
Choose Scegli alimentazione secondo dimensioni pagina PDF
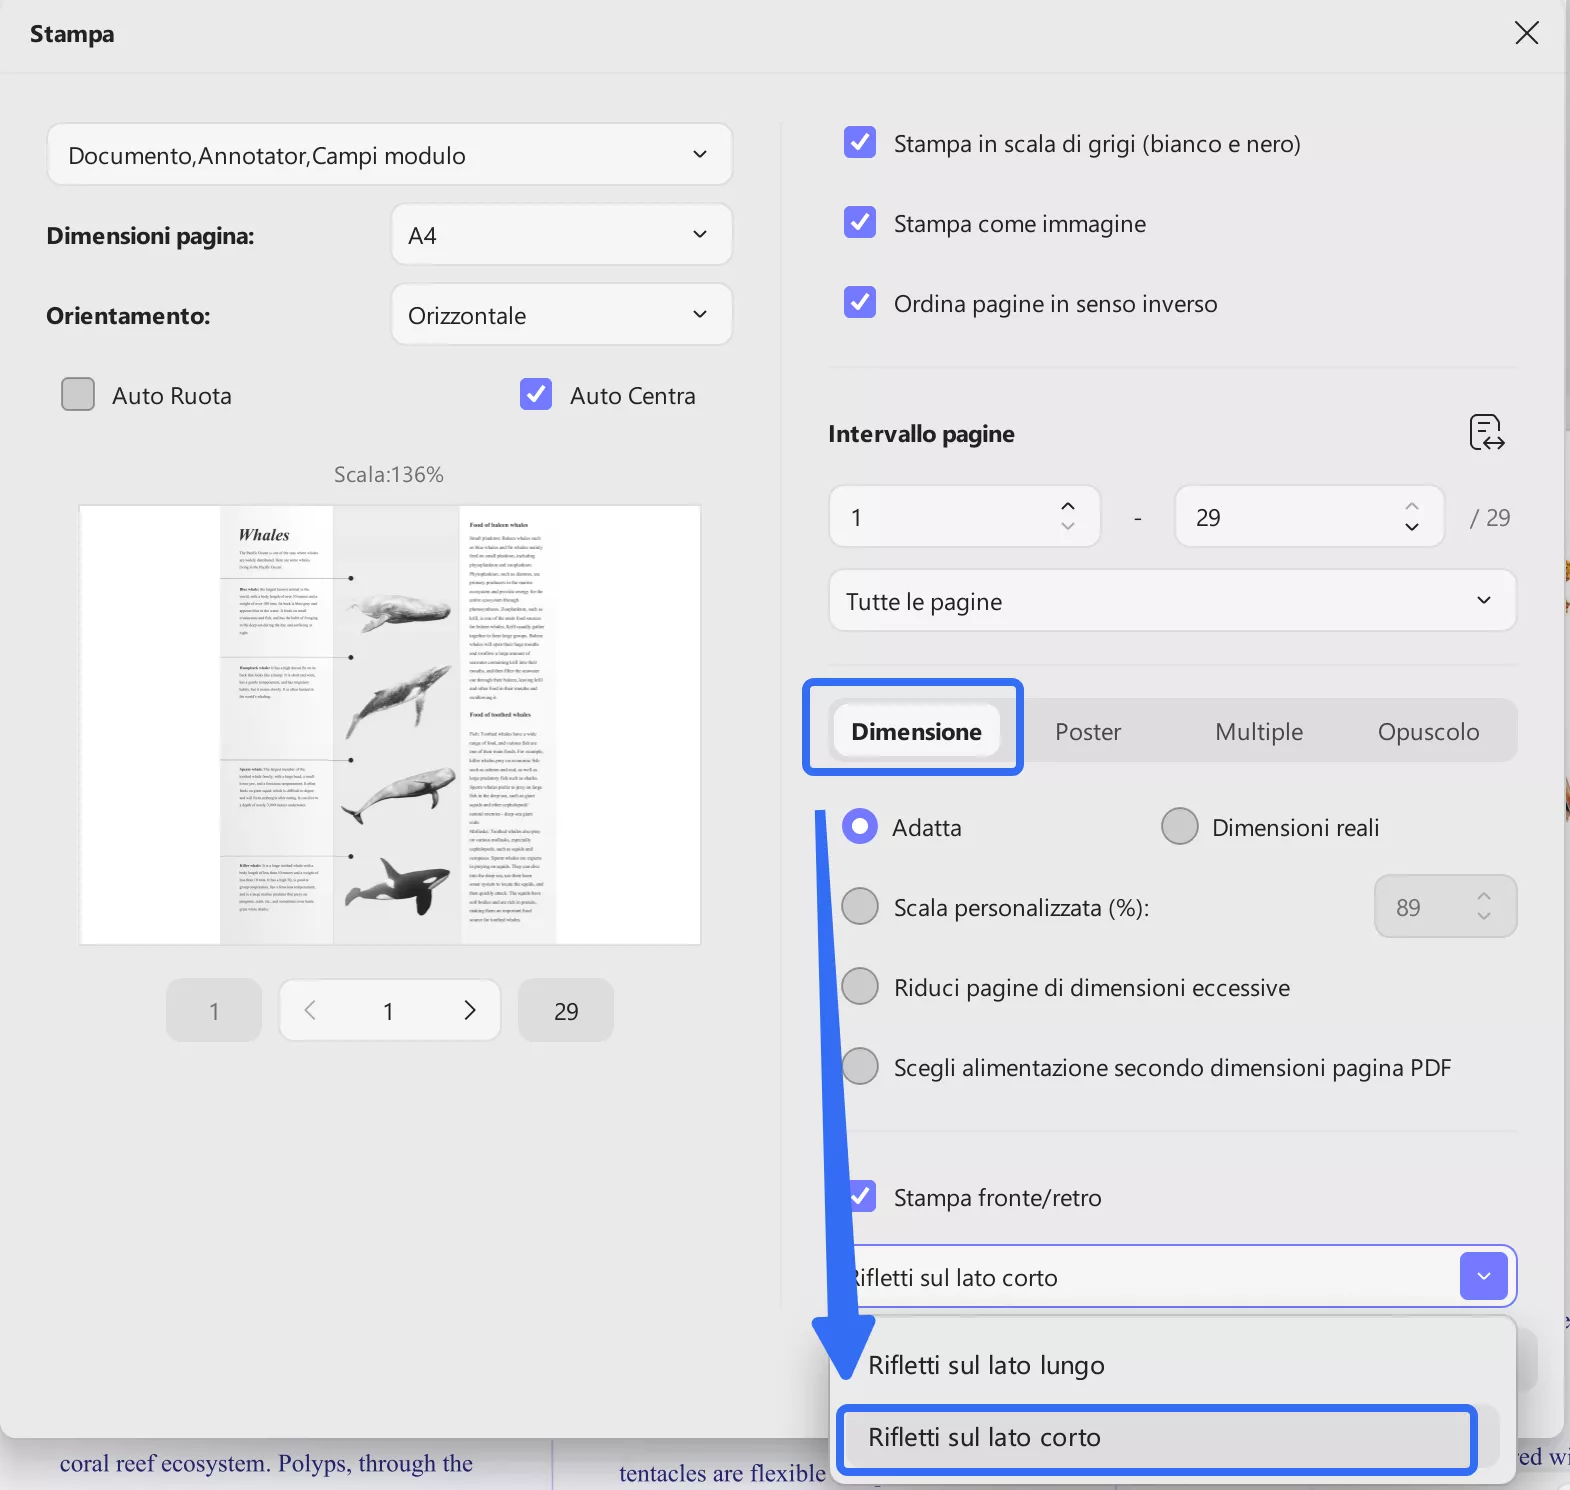pyautogui.click(x=860, y=1066)
